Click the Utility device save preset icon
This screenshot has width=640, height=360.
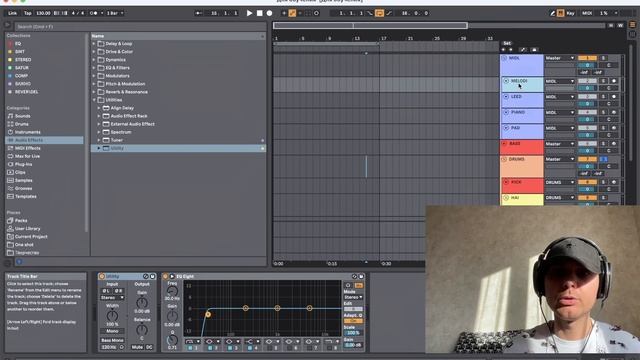point(152,276)
